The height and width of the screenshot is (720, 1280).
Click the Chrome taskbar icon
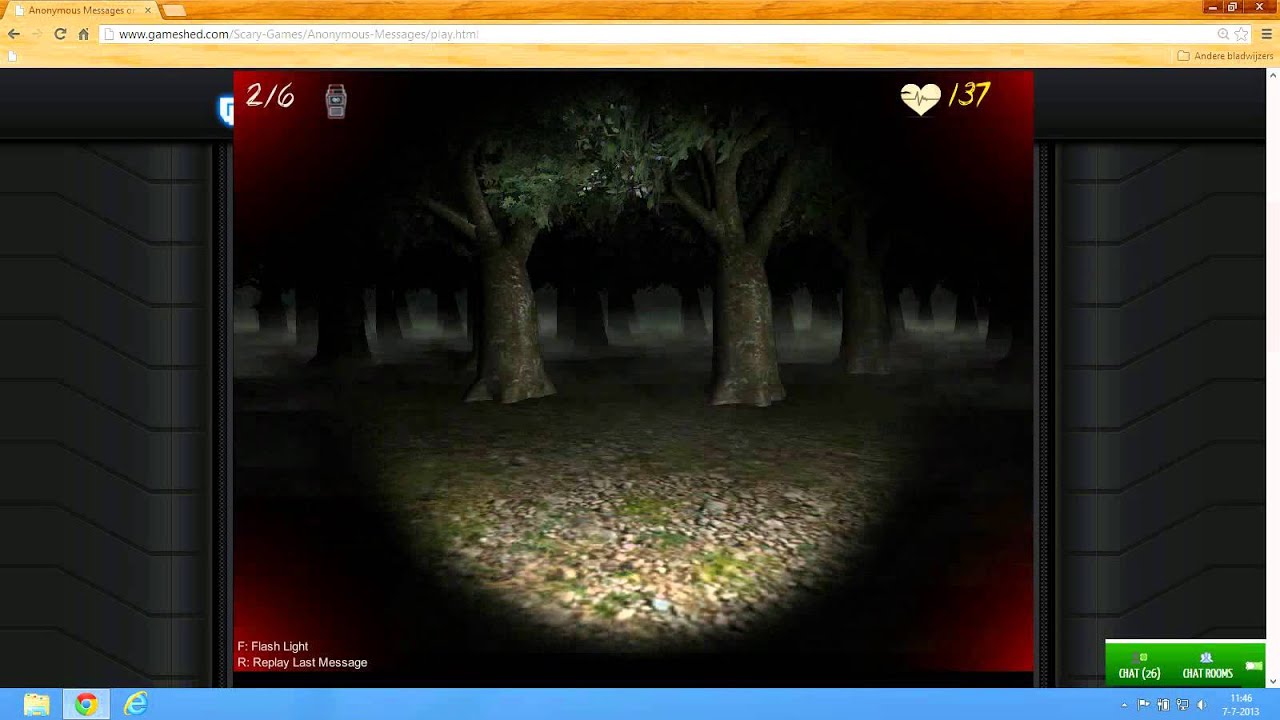(x=86, y=705)
